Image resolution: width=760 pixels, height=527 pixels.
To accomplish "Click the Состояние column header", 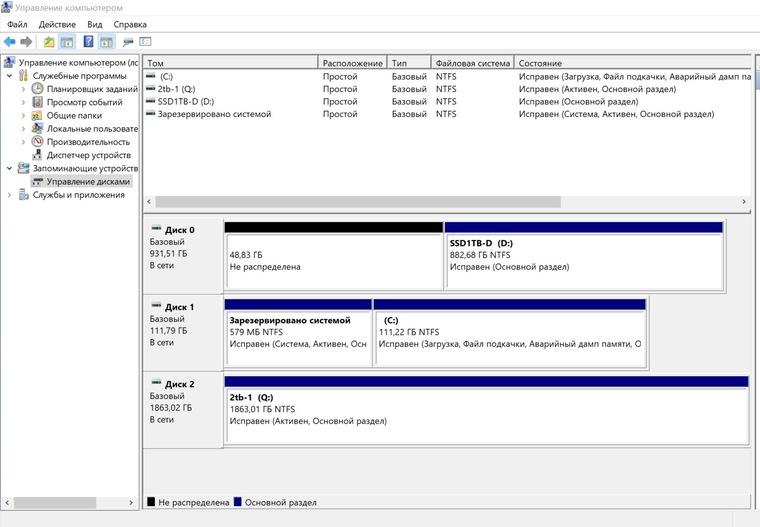I will [x=633, y=63].
